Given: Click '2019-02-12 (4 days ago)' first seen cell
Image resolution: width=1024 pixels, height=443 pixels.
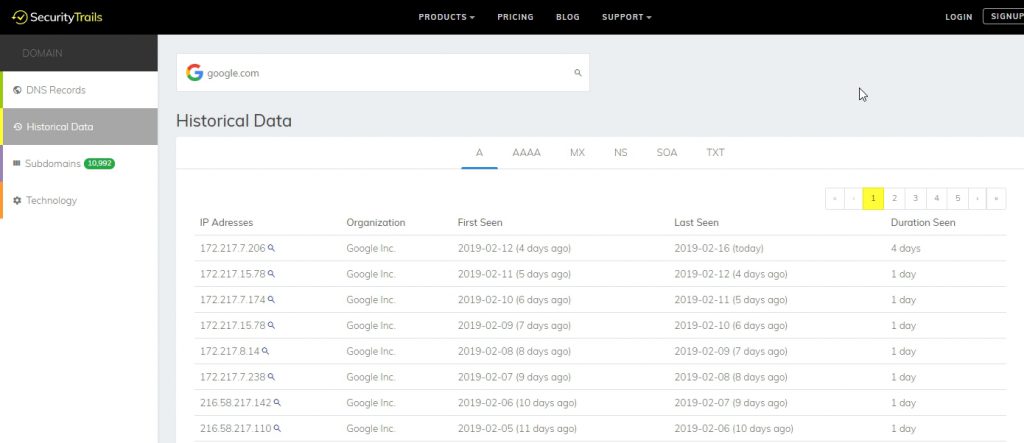Looking at the screenshot, I should [514, 248].
